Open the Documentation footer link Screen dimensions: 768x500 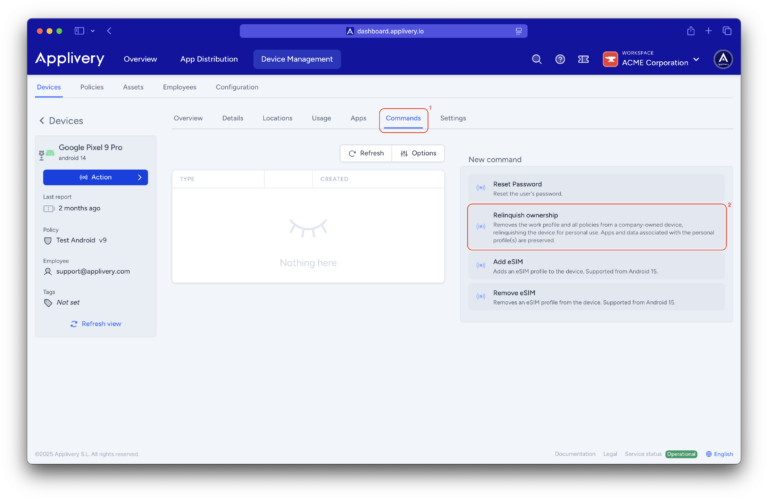pos(575,454)
